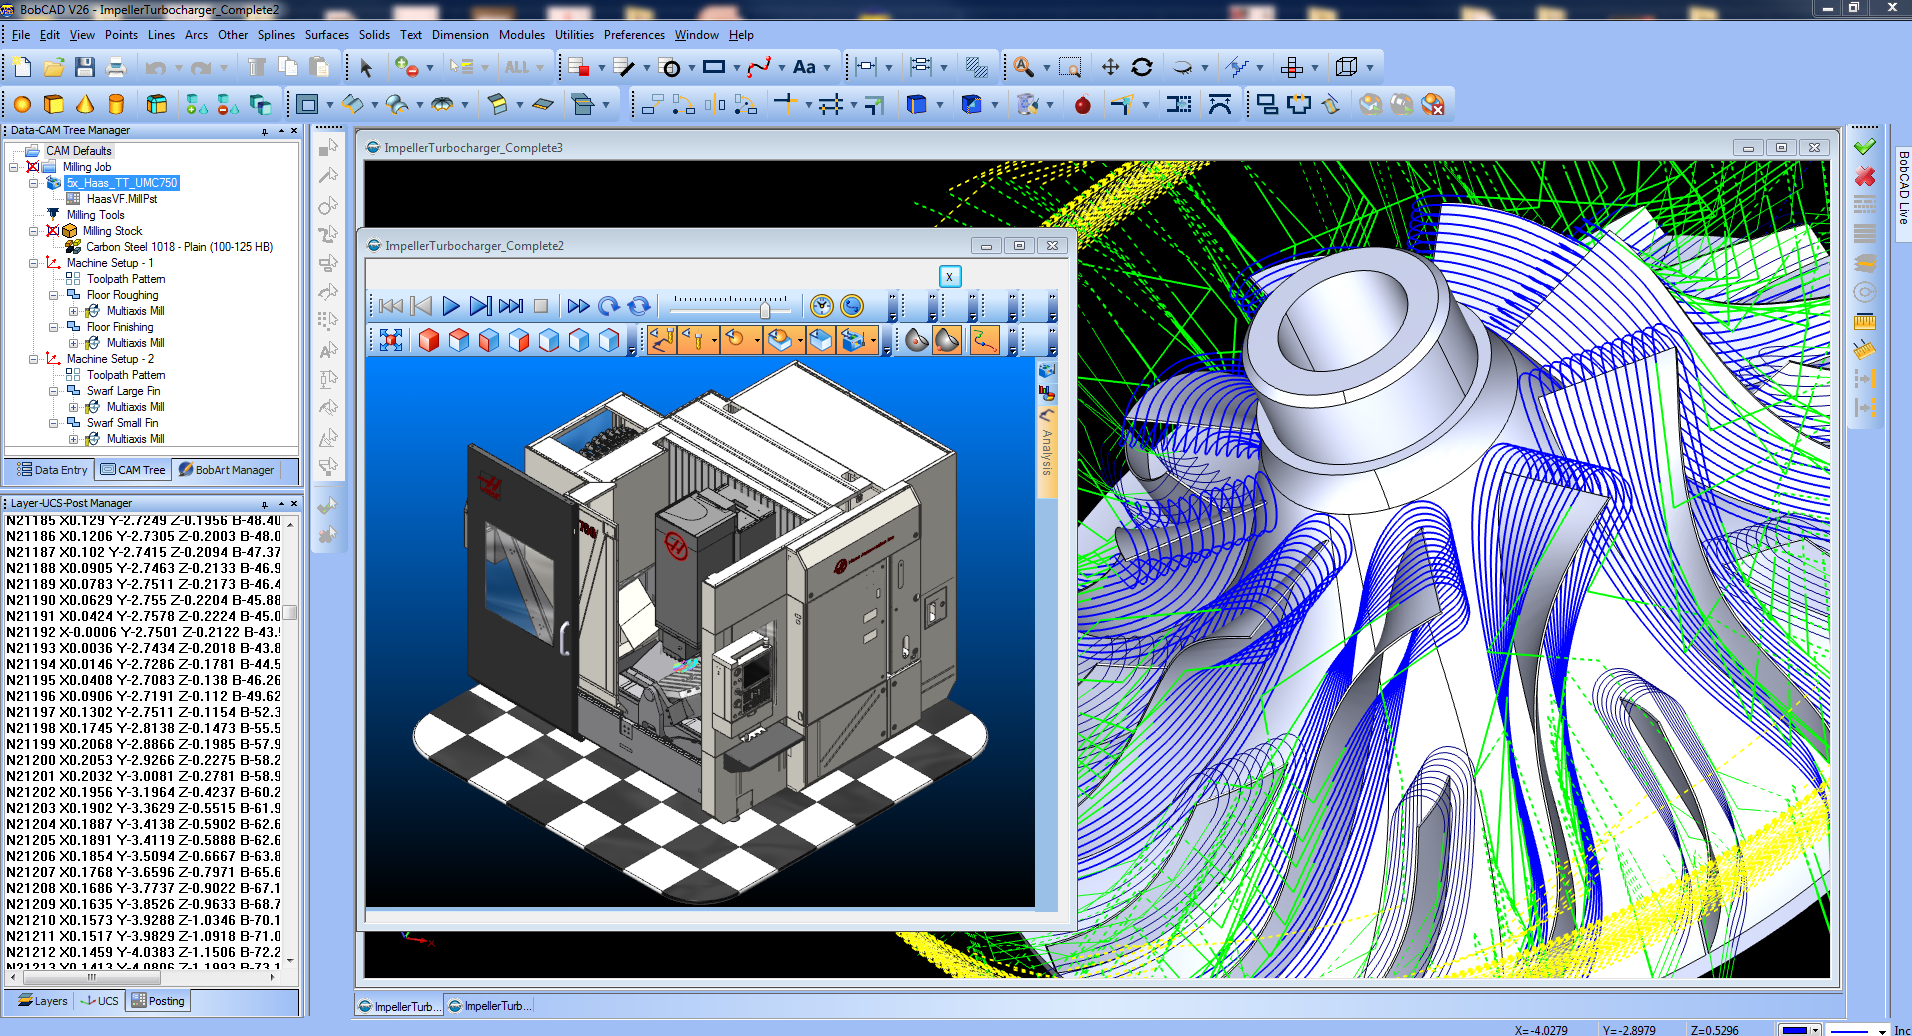Select Floor Finishing in the CAM tree

pyautogui.click(x=122, y=326)
